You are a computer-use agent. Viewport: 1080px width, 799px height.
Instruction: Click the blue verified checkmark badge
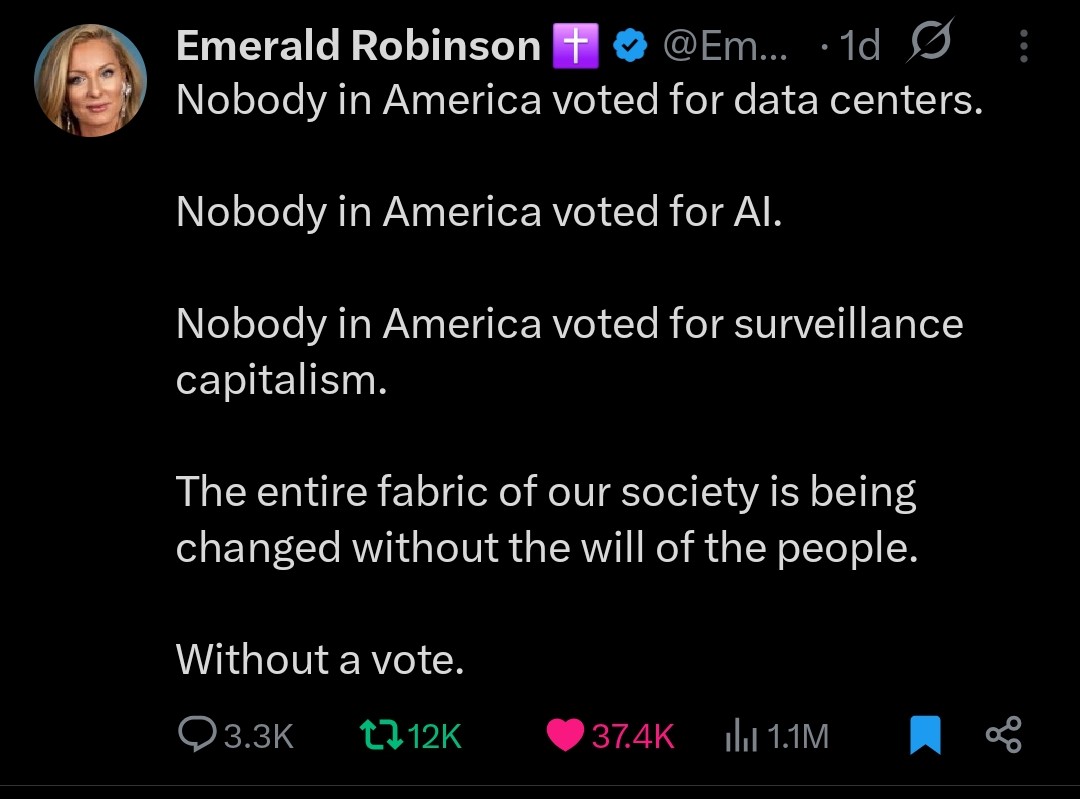630,46
